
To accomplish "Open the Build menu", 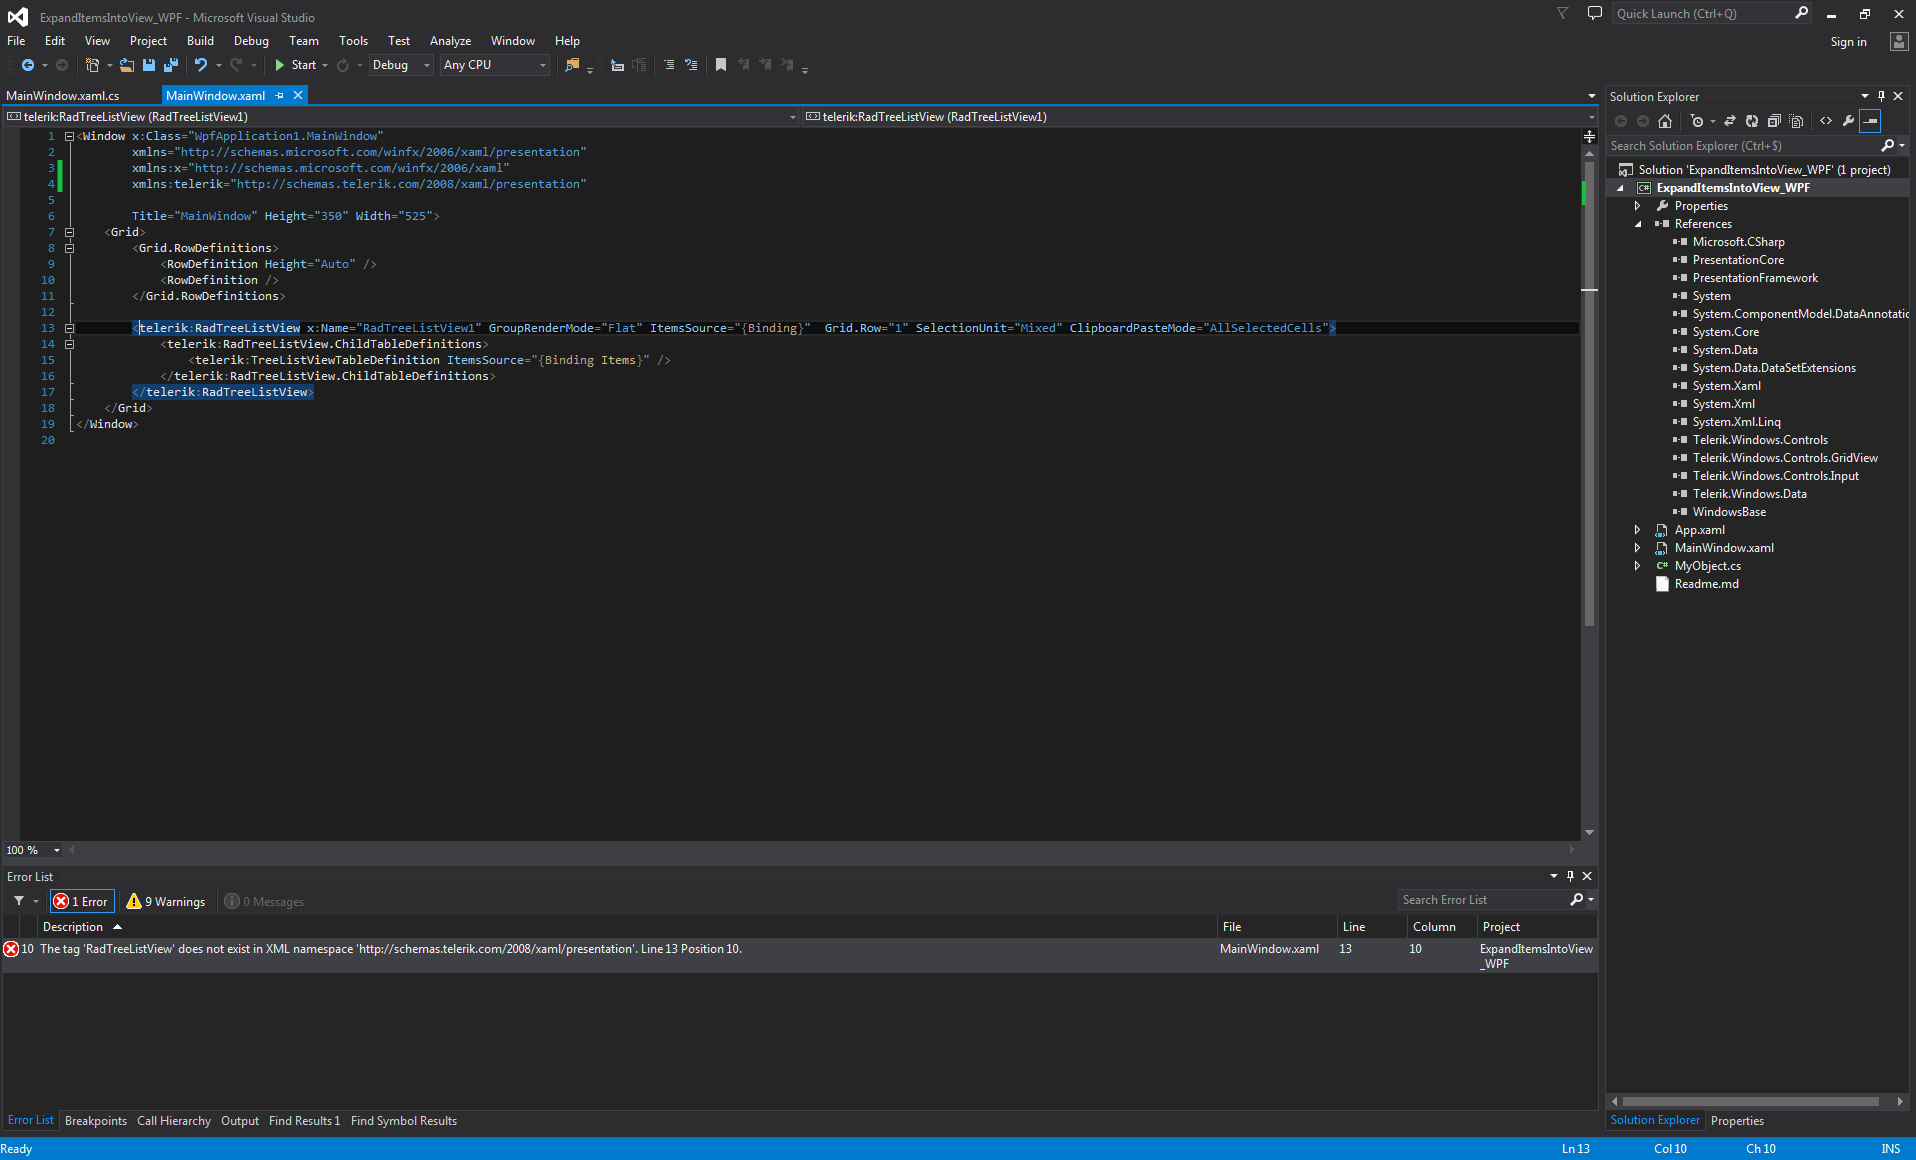I will [x=200, y=41].
